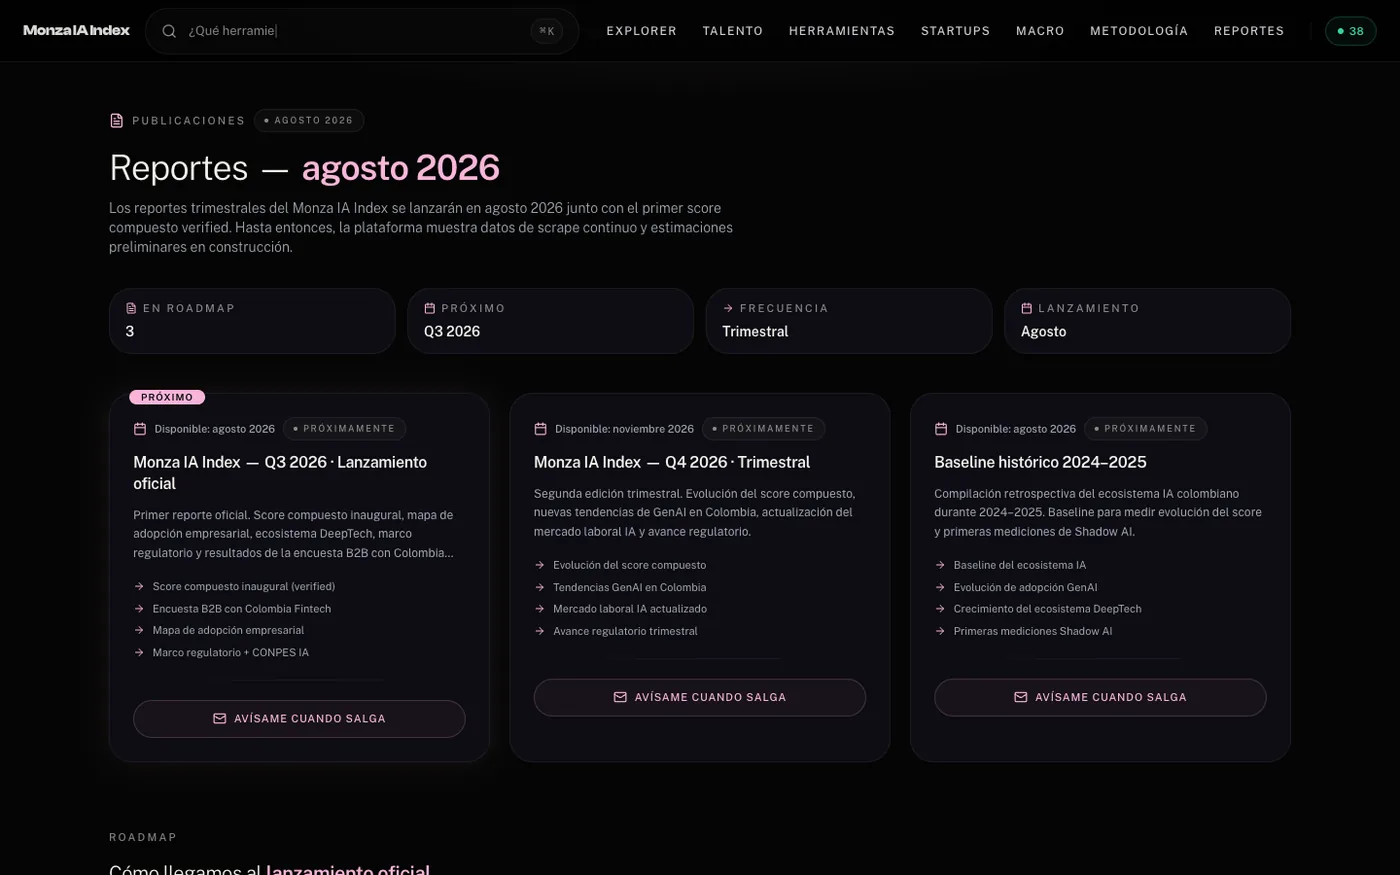Click the AGOSTO 2026 tag pill
This screenshot has width=1400, height=875.
coord(309,120)
